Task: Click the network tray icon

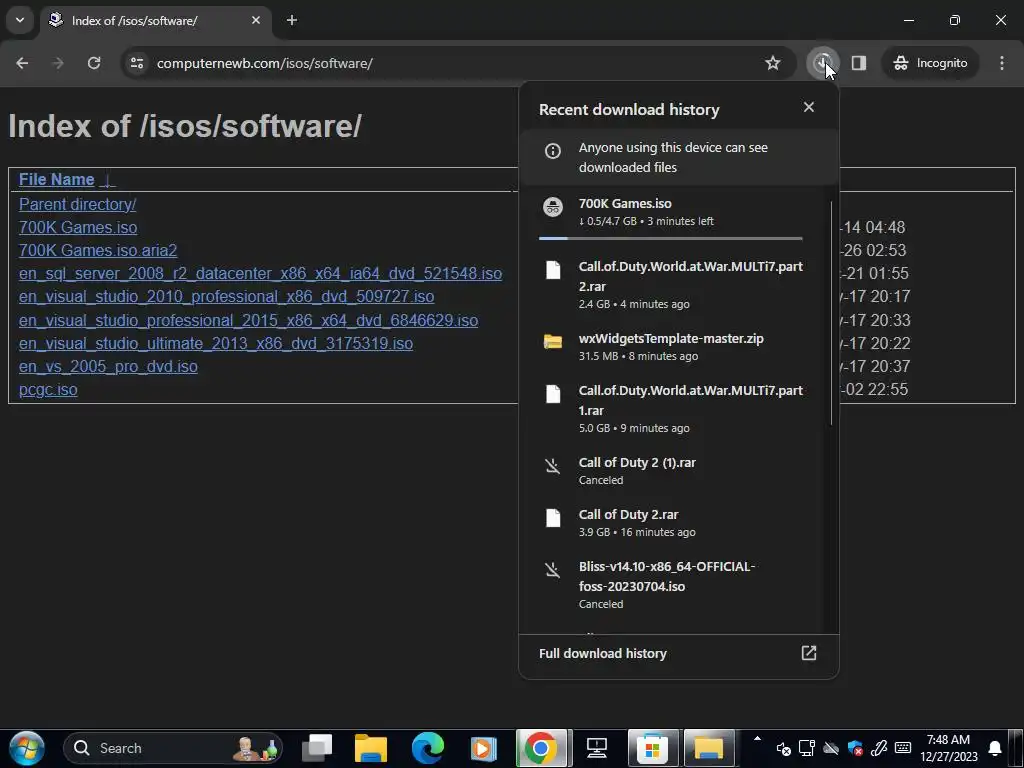Action: 807,748
